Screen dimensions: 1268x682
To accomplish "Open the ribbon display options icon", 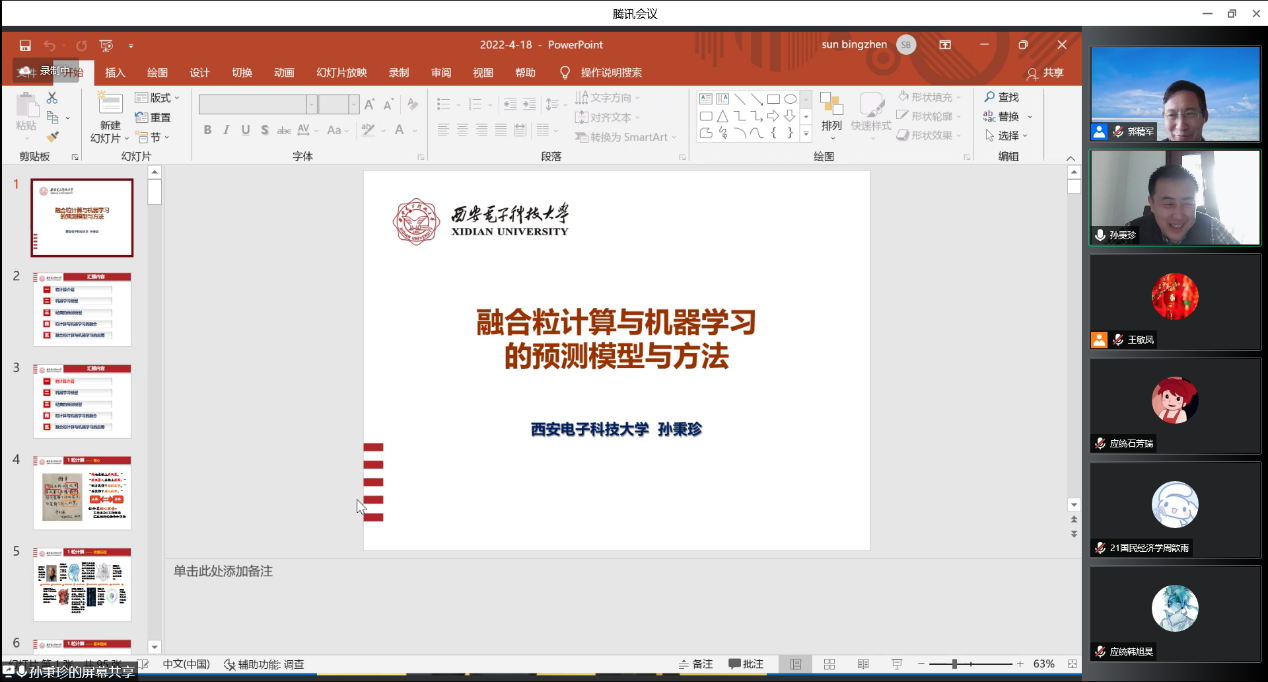I will click(945, 45).
